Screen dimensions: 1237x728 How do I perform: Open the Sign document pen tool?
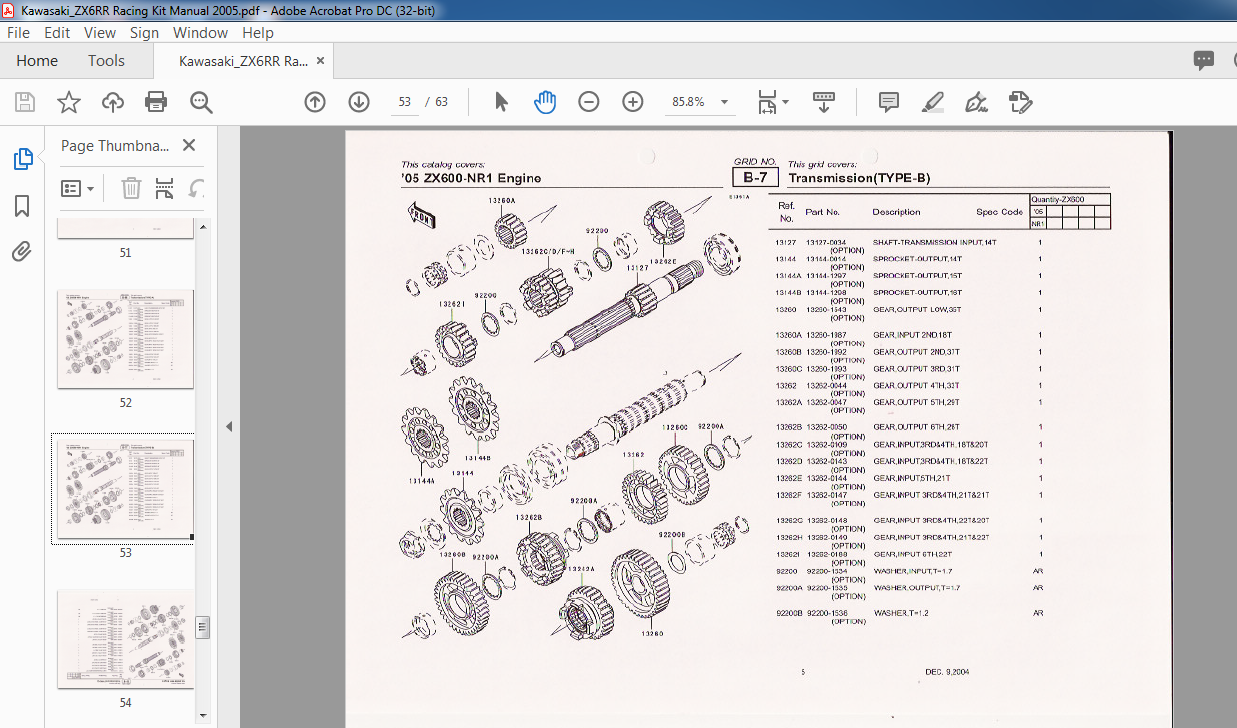tap(976, 102)
